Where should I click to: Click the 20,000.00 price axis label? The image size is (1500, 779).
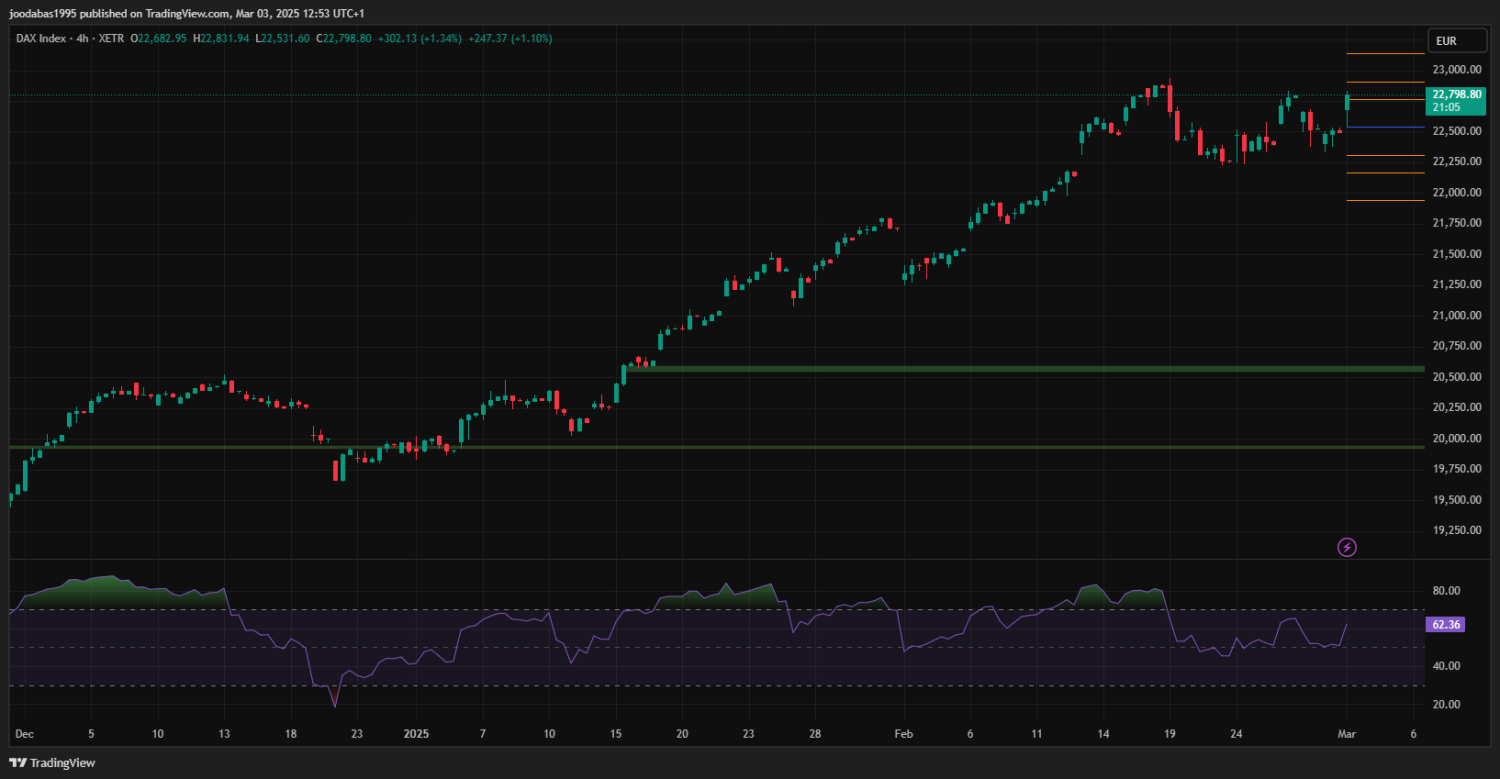tap(1456, 439)
